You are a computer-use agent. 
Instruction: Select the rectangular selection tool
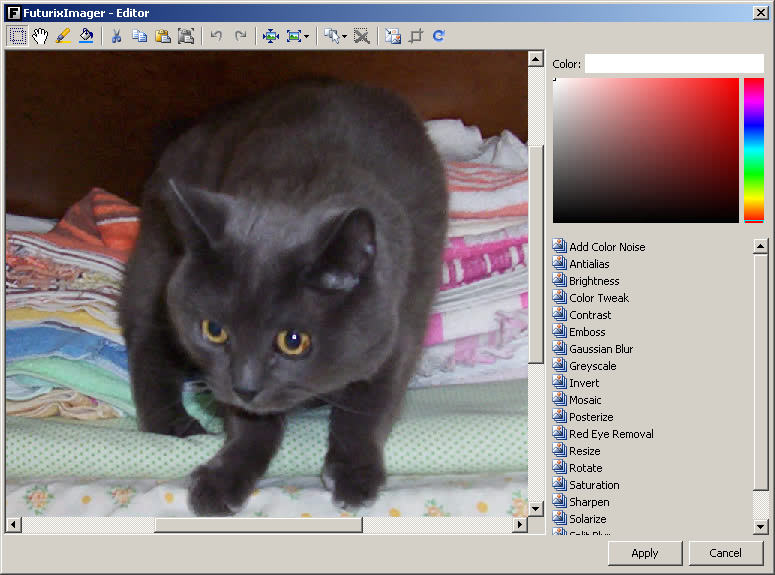(17, 36)
